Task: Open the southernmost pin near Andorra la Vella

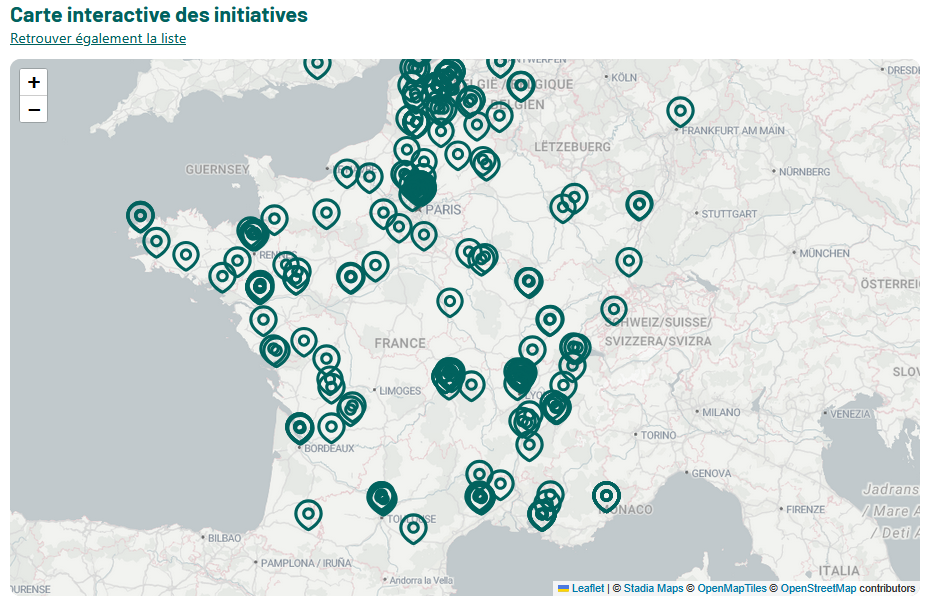Action: [413, 529]
